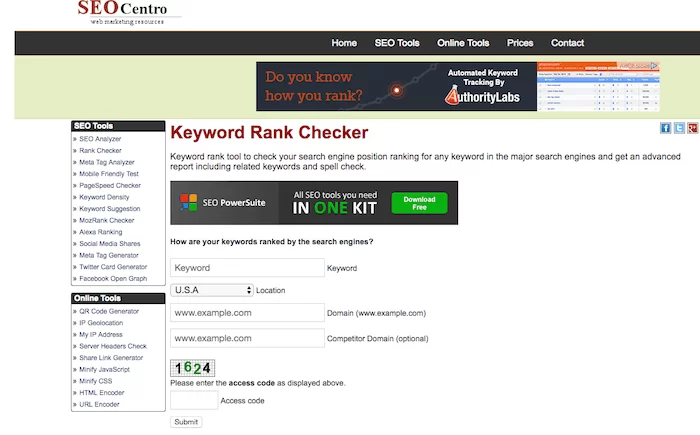This screenshot has height=435, width=700.
Task: Open the SEO Tools navigation menu
Action: [396, 43]
